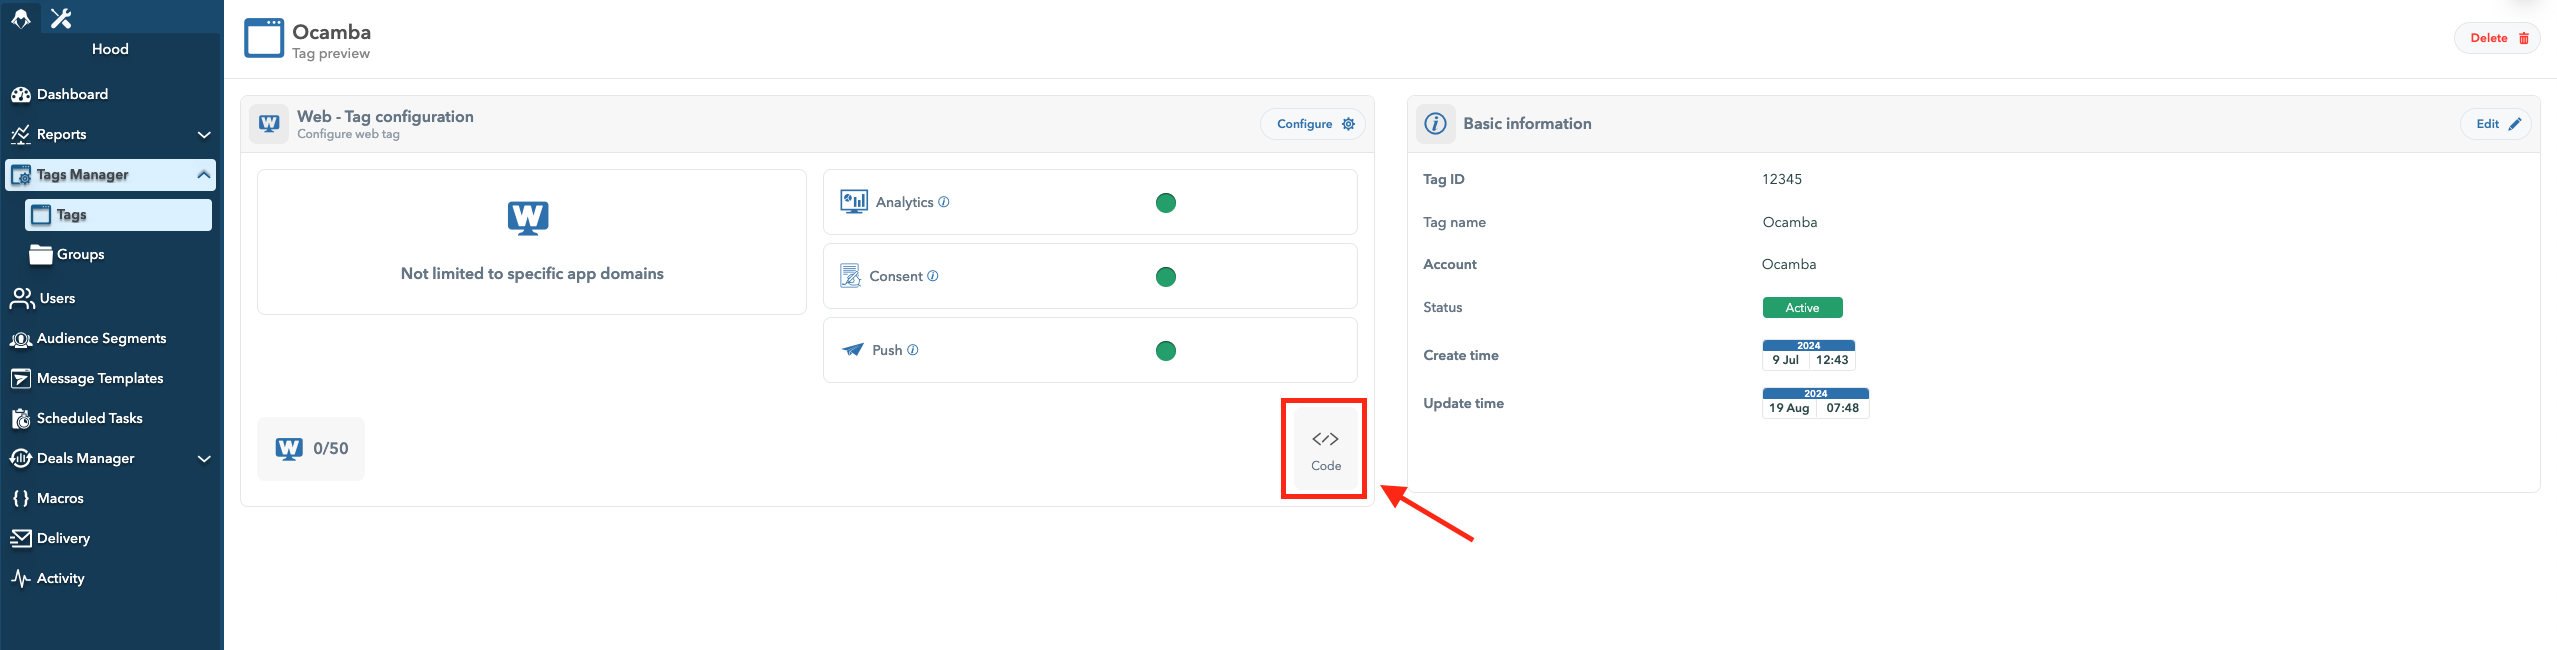2557x650 pixels.
Task: Open the Code snippet button
Action: click(1326, 449)
